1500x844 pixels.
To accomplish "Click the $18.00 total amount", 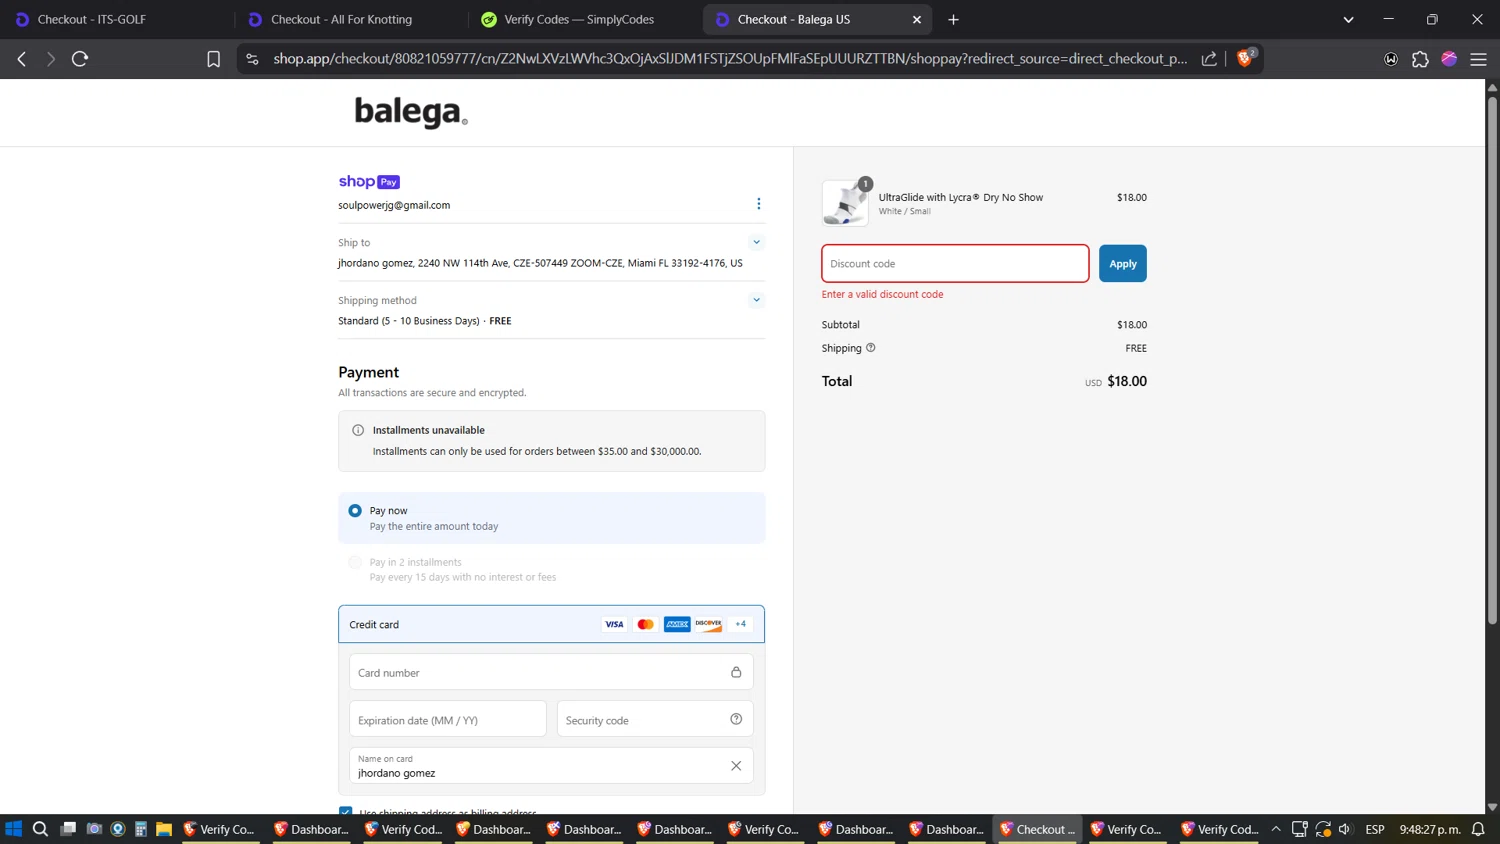I will click(x=1127, y=381).
